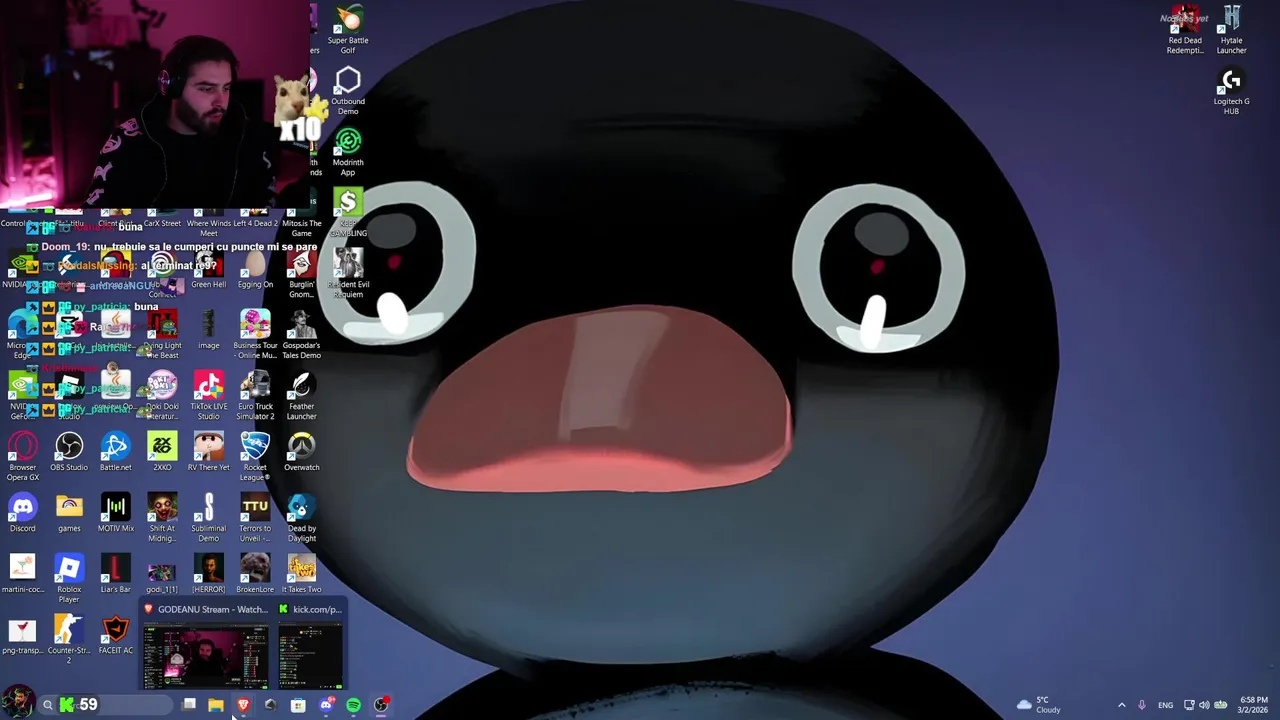This screenshot has height=720, width=1280.
Task: Open martini-coc... image file on desktop
Action: 22,575
